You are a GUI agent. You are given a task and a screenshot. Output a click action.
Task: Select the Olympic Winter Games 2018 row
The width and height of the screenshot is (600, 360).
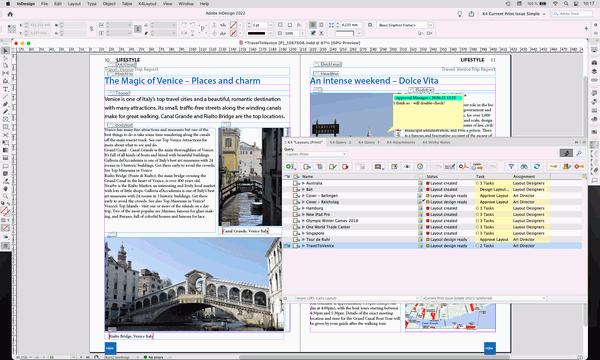pos(432,221)
